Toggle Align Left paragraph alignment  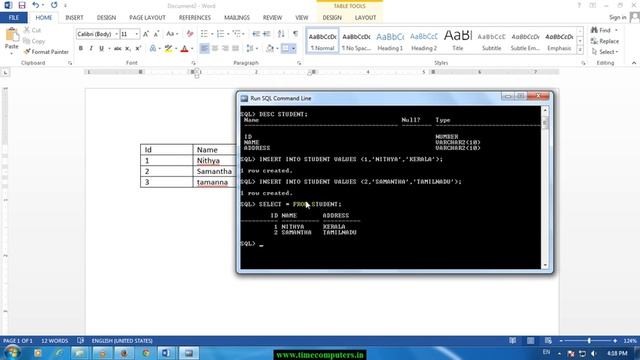coord(204,49)
